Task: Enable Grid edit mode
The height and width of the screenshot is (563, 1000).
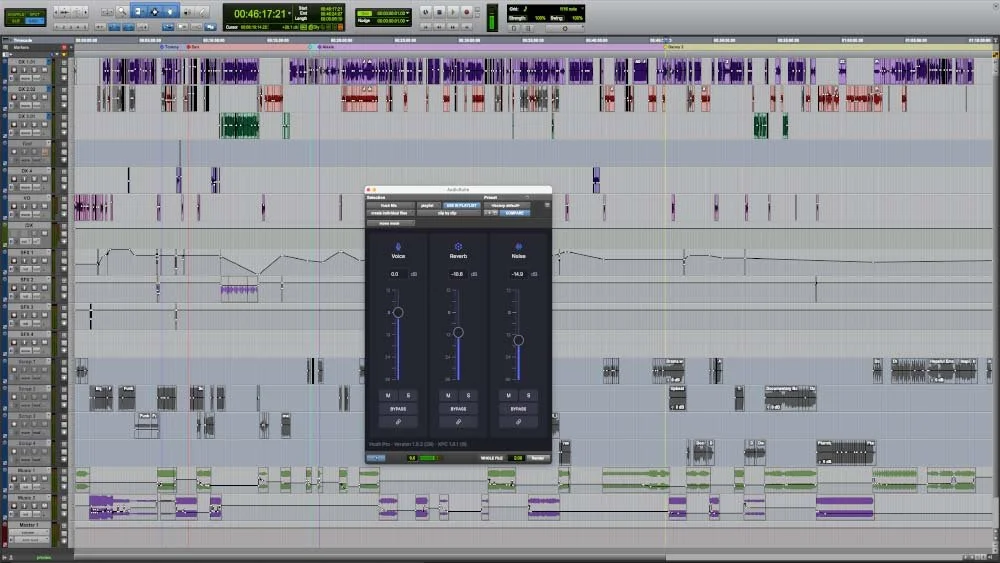Action: (x=34, y=21)
